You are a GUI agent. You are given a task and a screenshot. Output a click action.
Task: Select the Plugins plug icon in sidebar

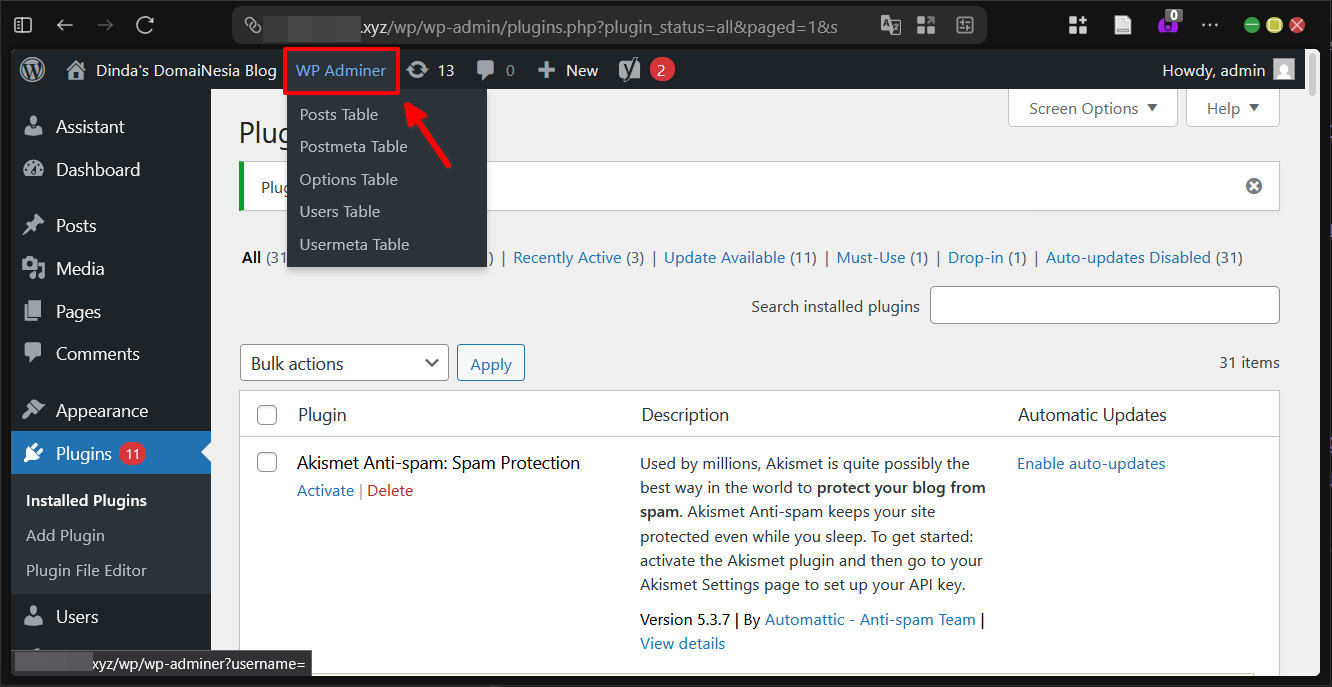[33, 453]
